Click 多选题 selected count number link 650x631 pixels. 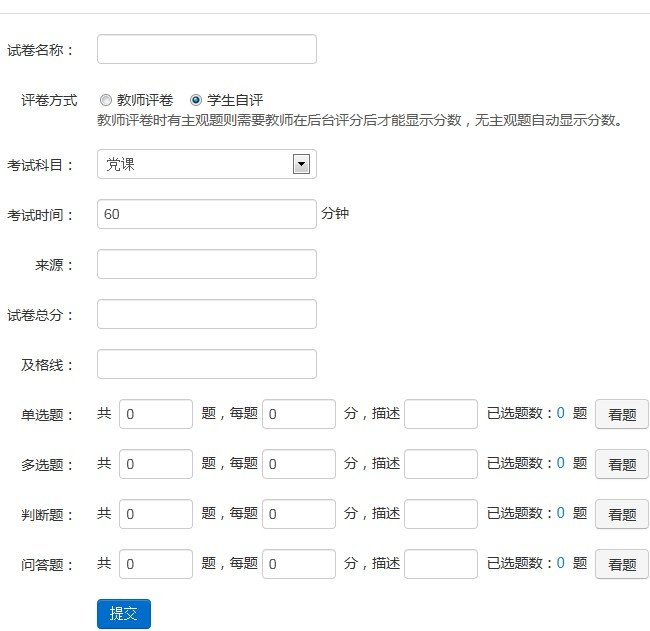[x=560, y=463]
